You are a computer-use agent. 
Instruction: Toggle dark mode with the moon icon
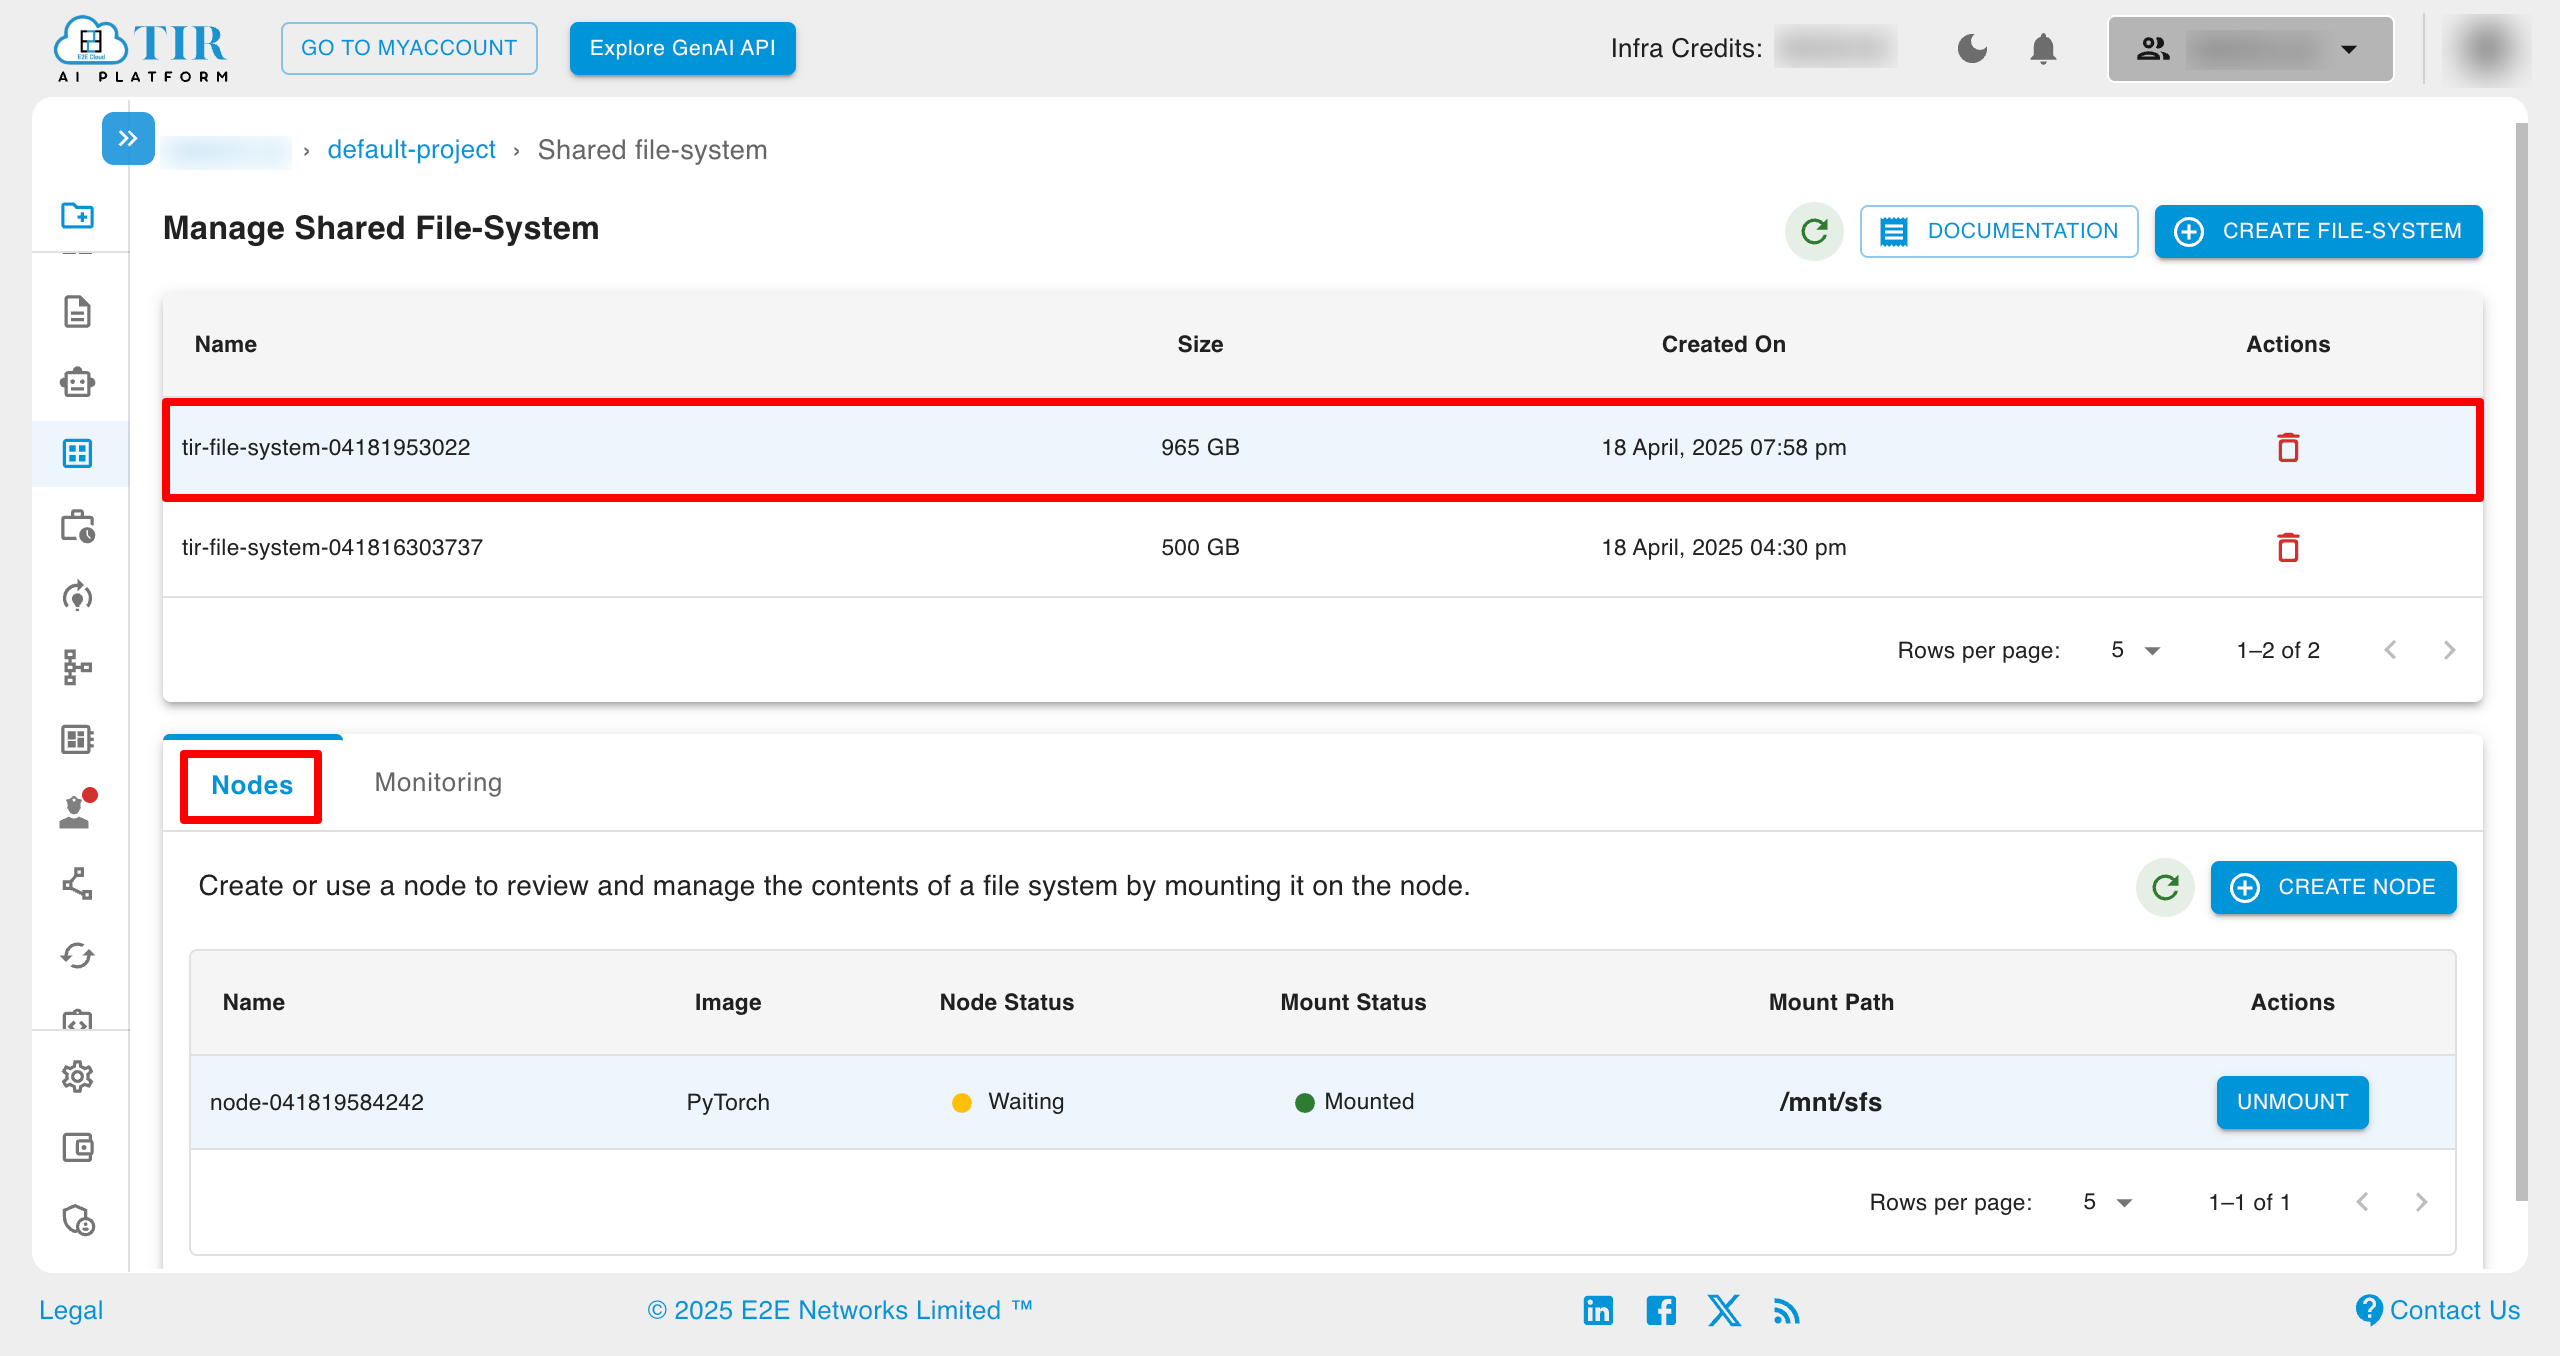coord(1972,48)
